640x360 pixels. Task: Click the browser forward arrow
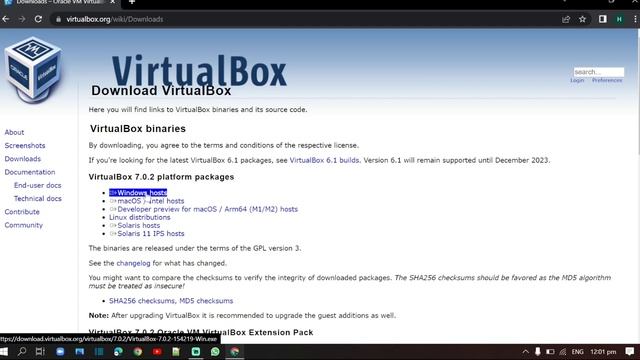(22, 19)
